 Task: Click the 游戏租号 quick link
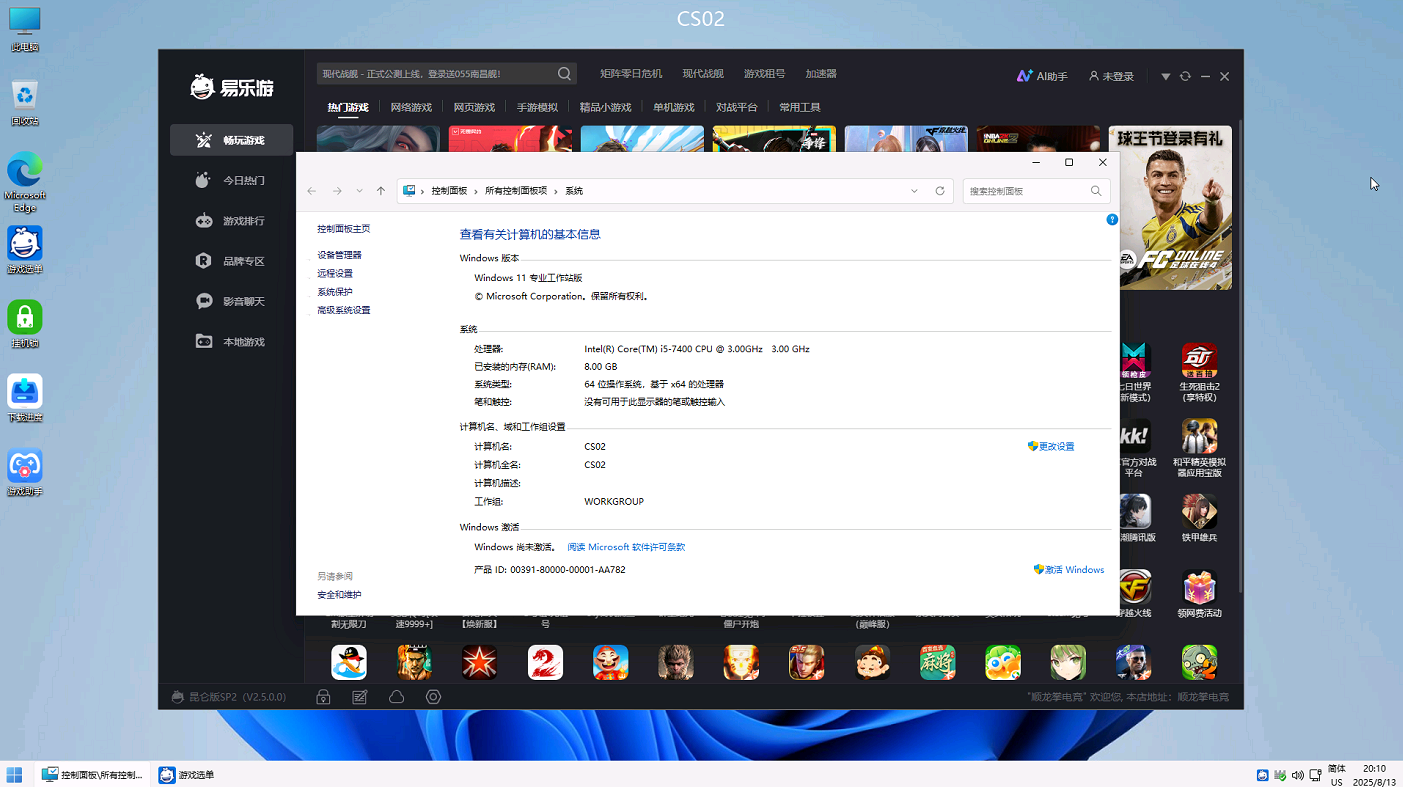coord(764,74)
